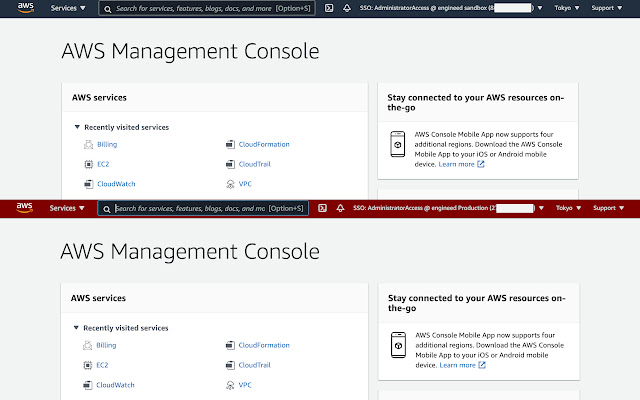Open the Support menu in the production header

click(x=609, y=208)
